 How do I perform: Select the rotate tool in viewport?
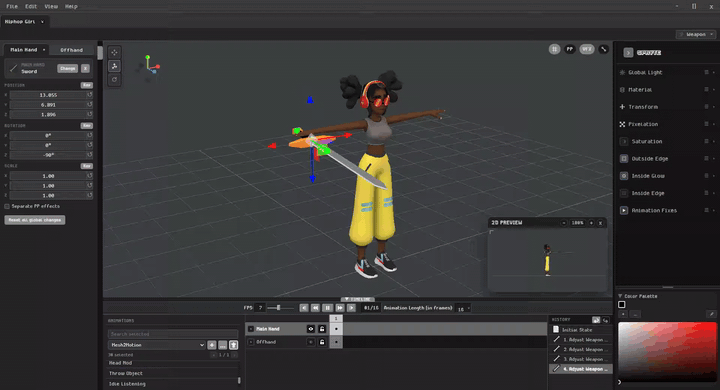click(114, 79)
